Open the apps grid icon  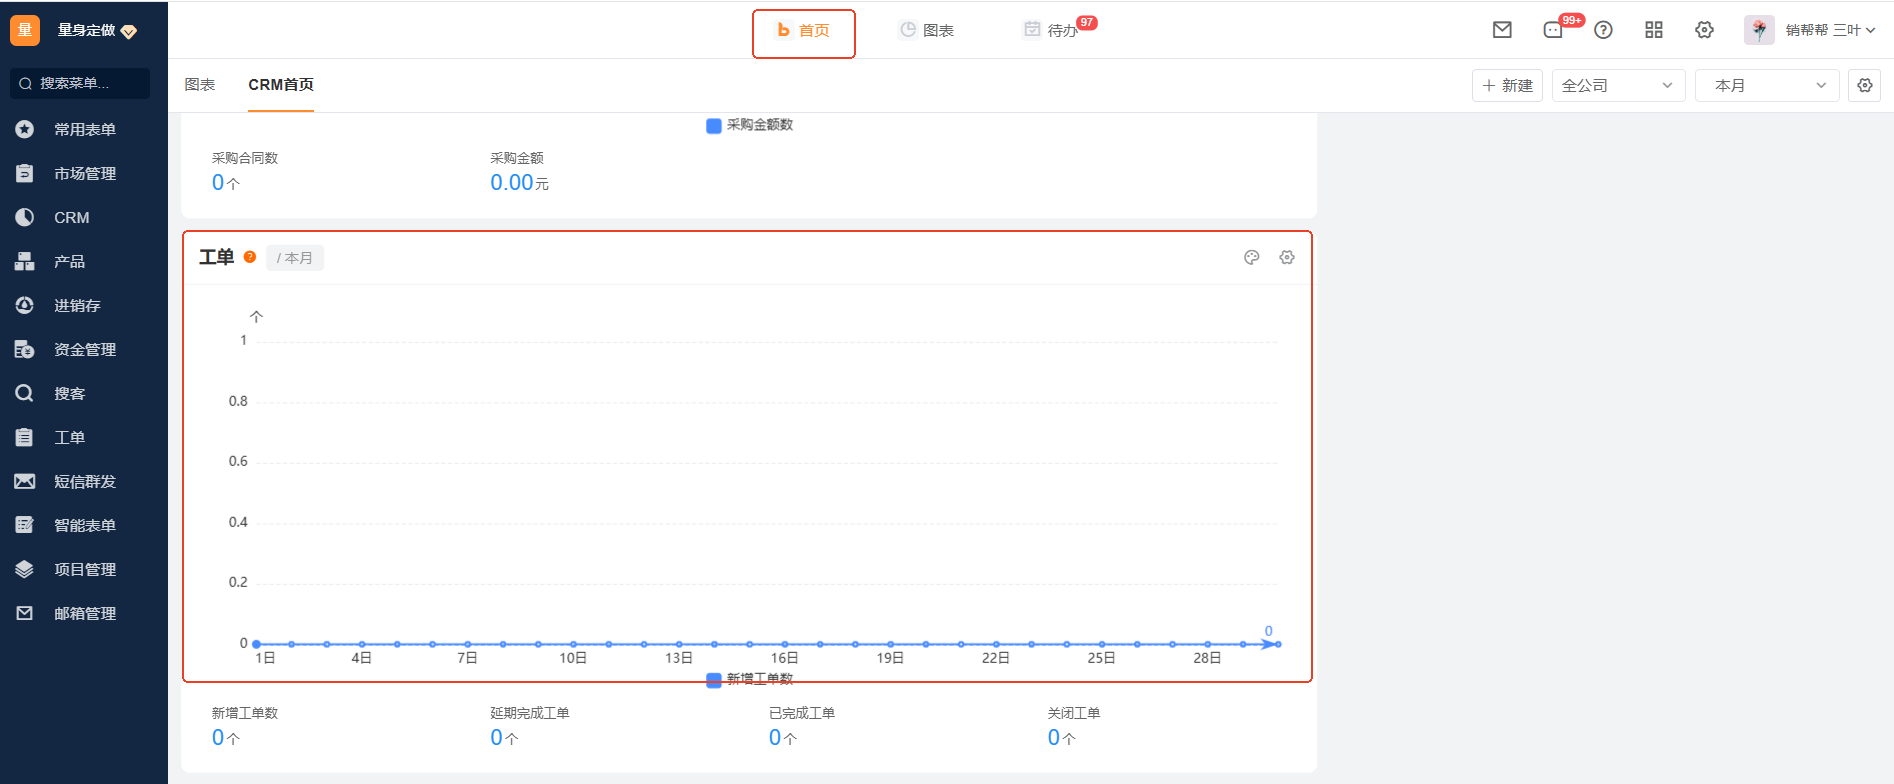click(x=1654, y=30)
